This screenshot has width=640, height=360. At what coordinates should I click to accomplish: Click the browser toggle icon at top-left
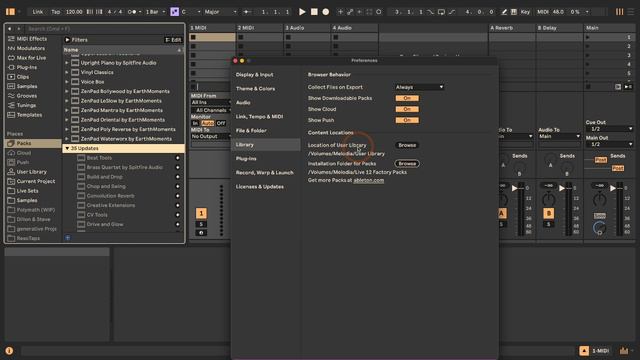10,12
